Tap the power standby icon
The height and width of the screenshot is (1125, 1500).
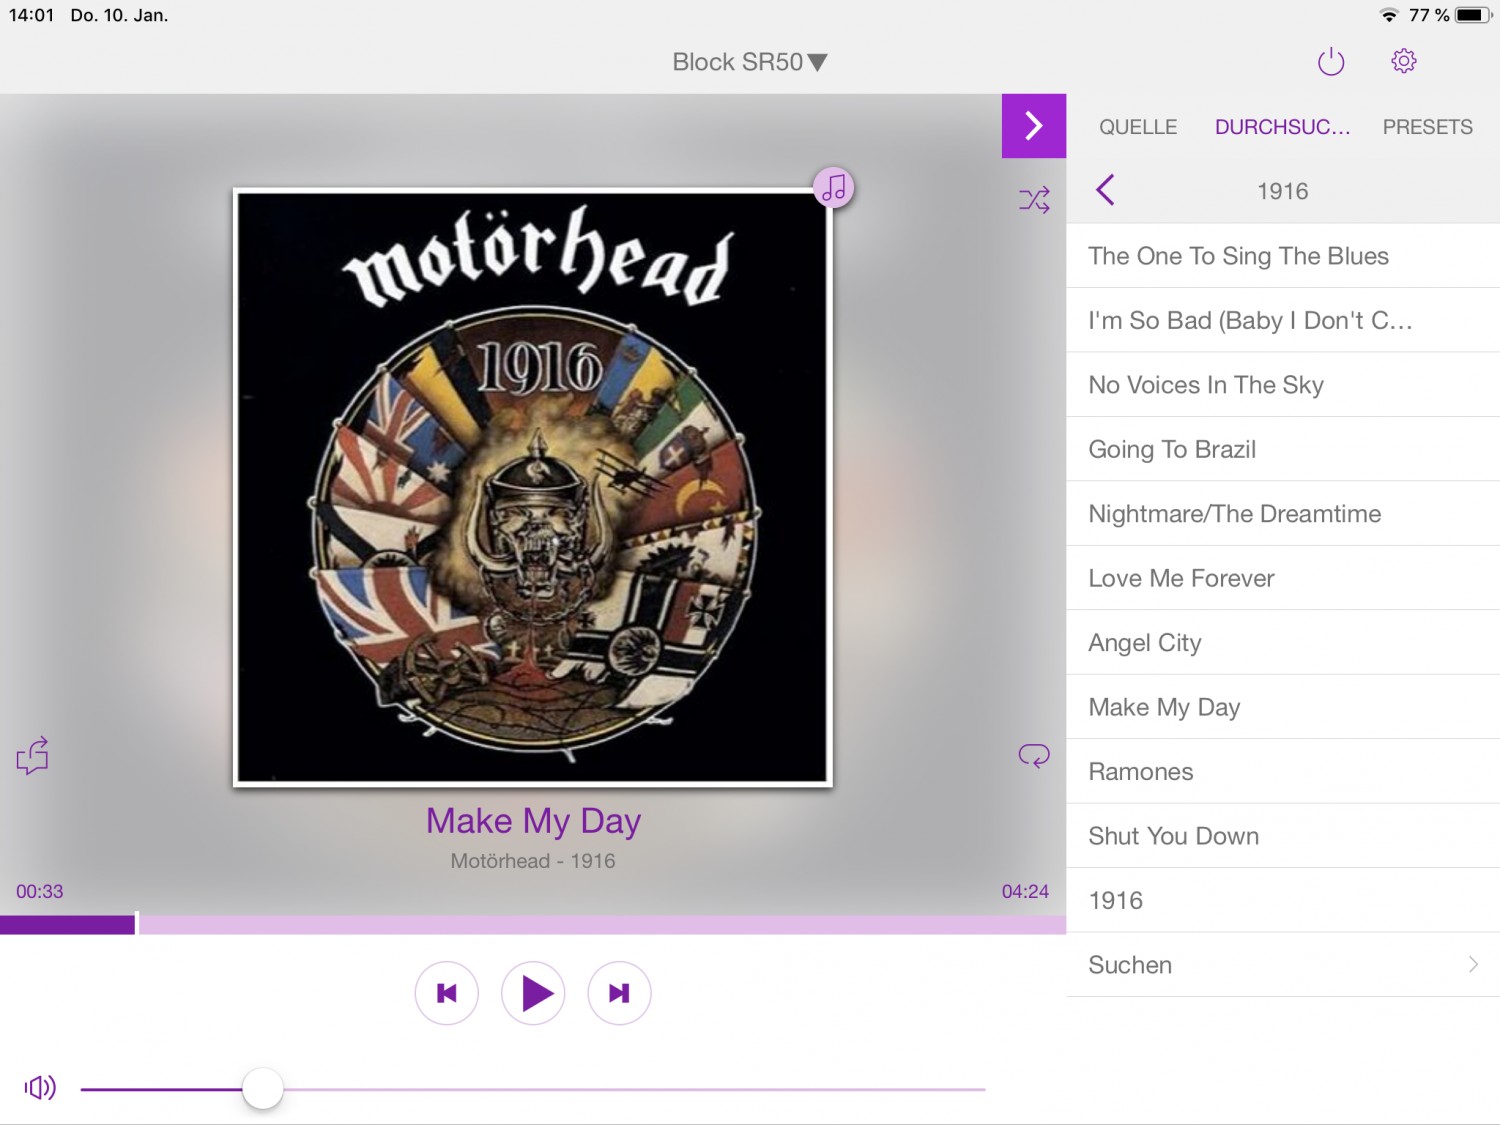click(x=1331, y=62)
